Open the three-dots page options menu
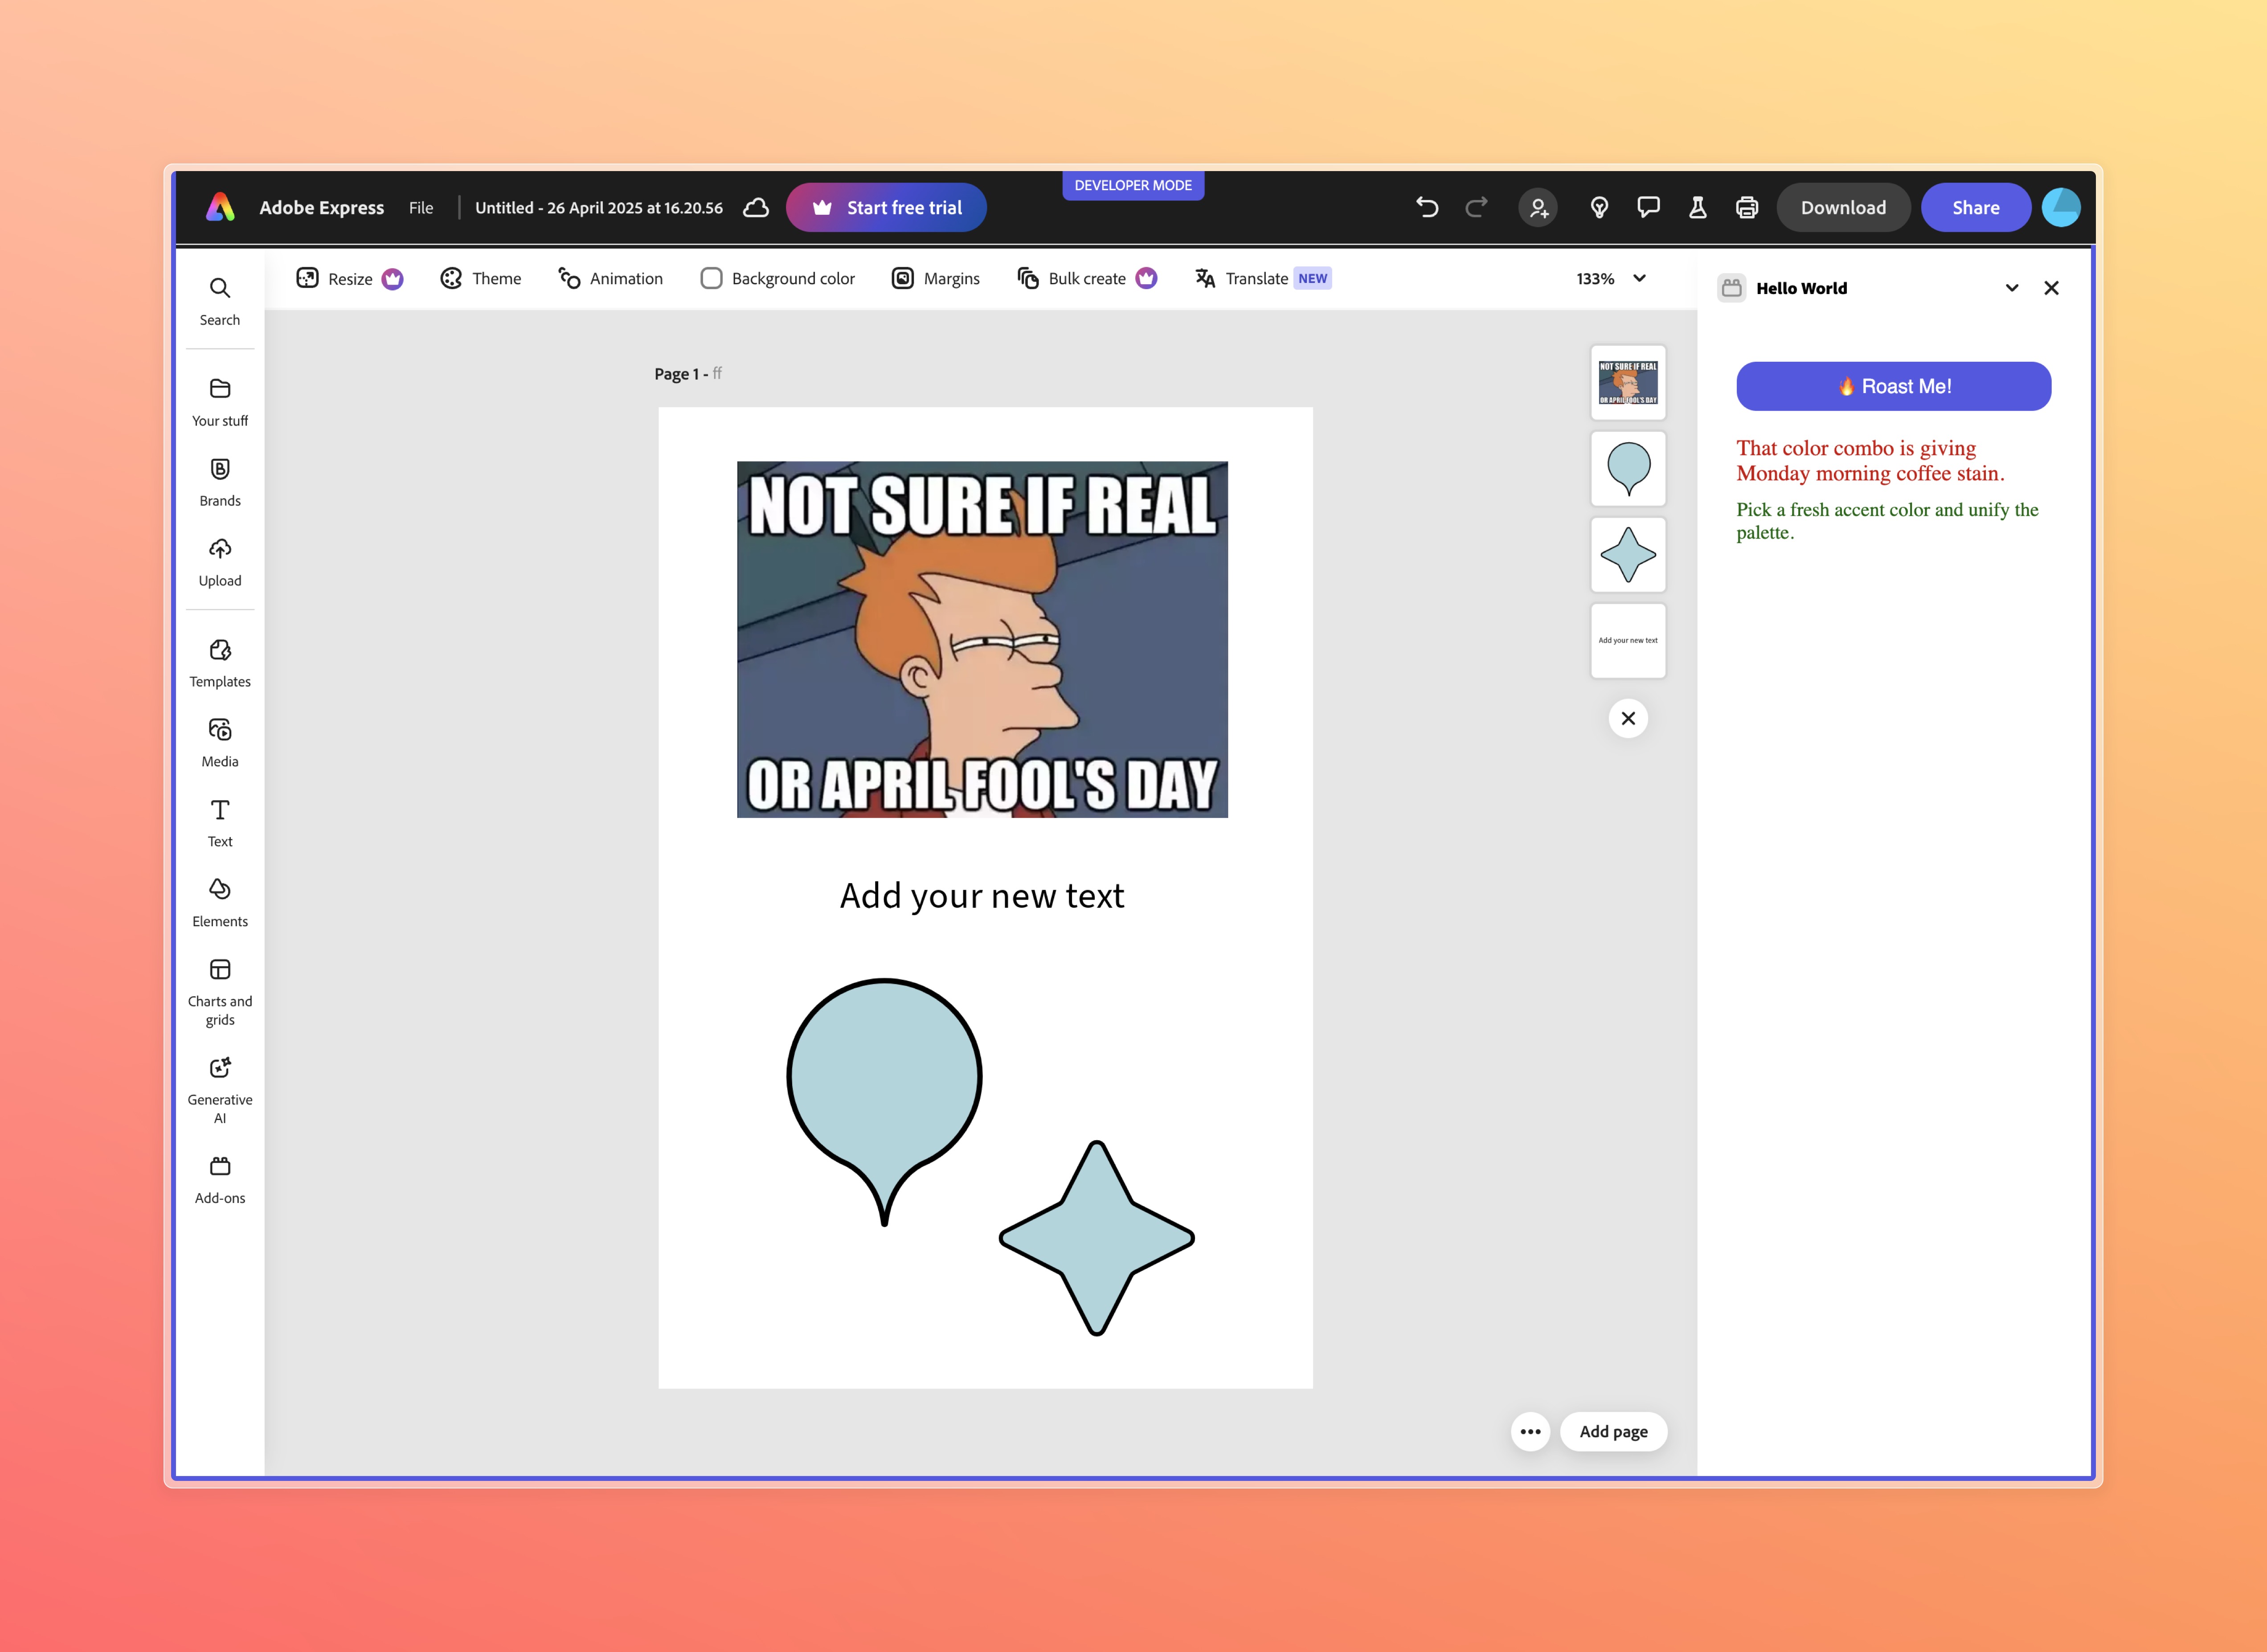 coord(1530,1431)
